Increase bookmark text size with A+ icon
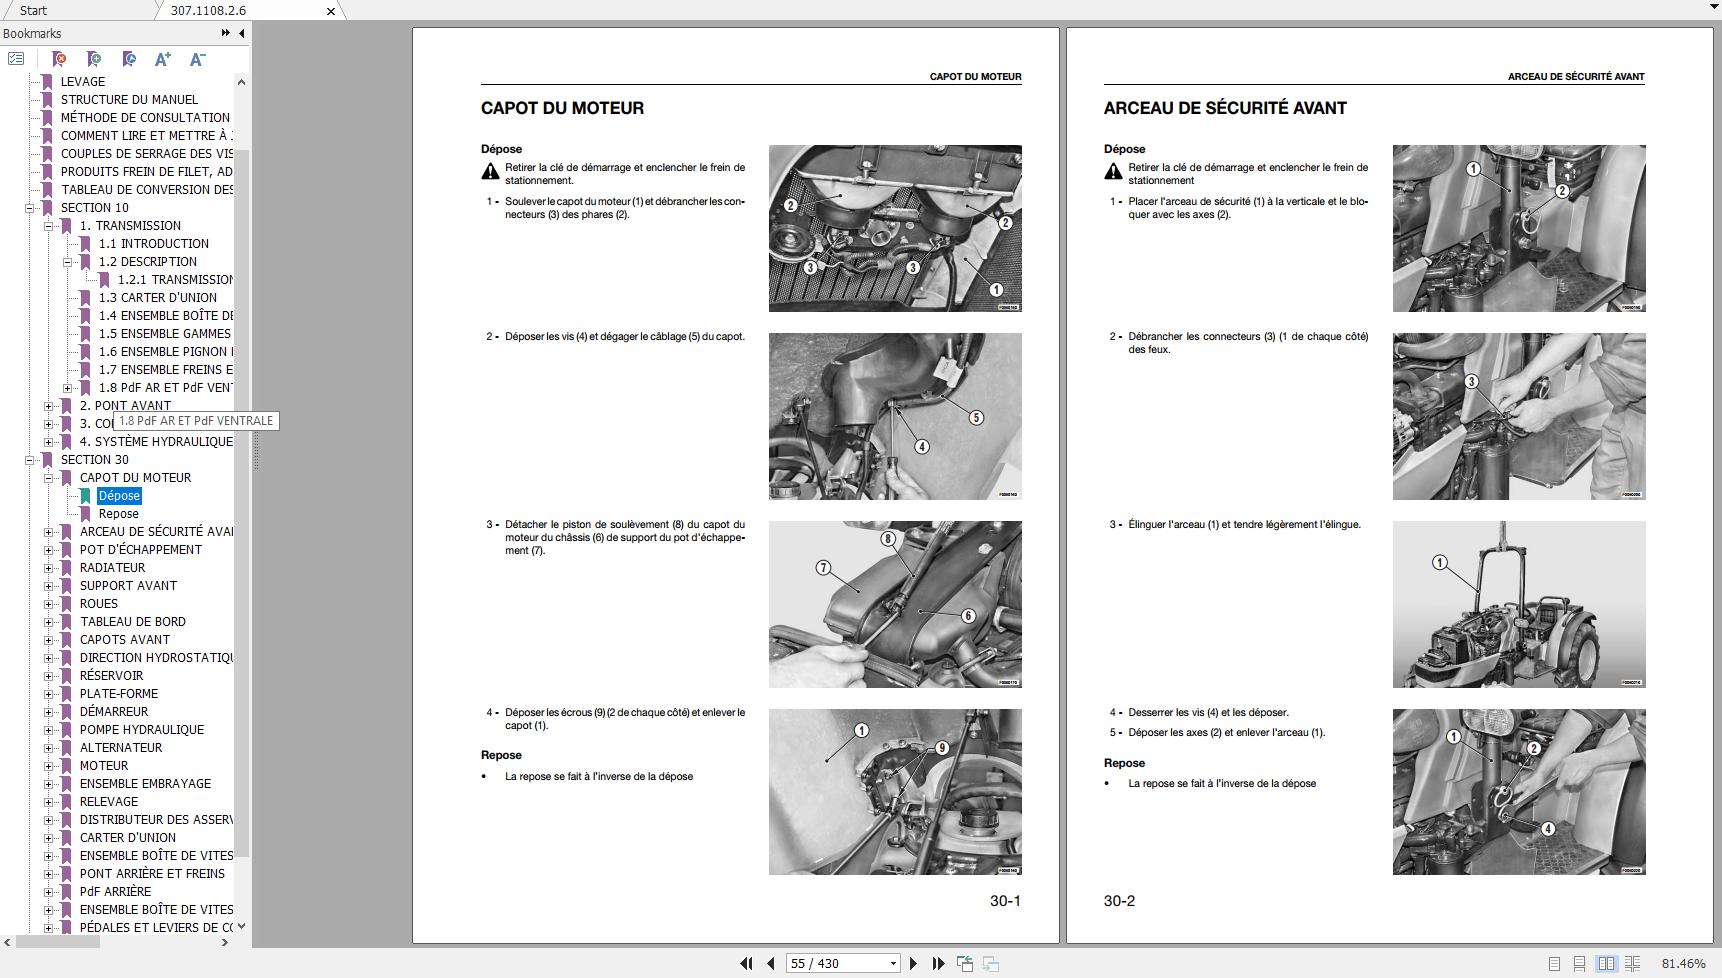This screenshot has height=978, width=1722. (x=163, y=59)
